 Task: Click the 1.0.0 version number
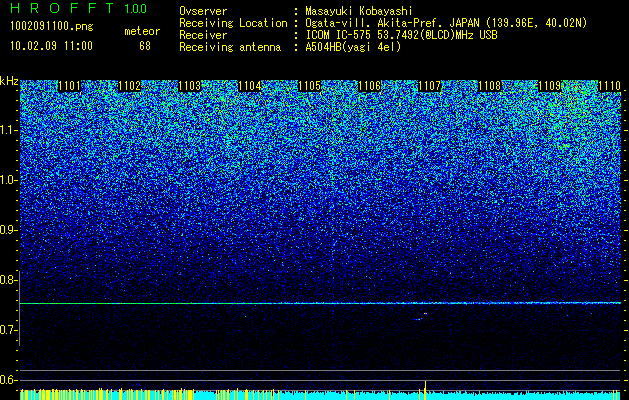pyautogui.click(x=135, y=9)
